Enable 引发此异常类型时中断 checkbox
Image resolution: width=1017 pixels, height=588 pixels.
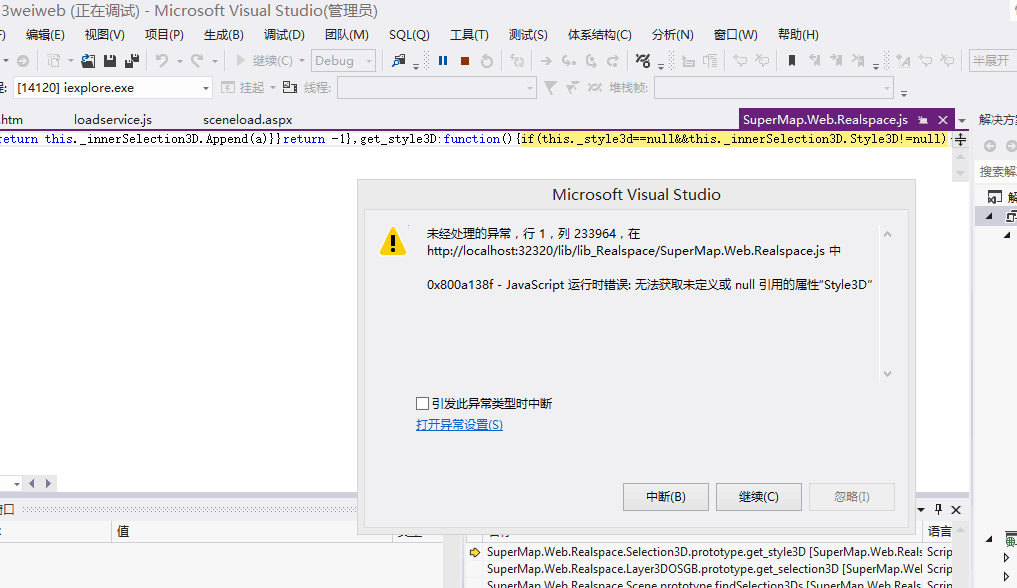click(422, 404)
